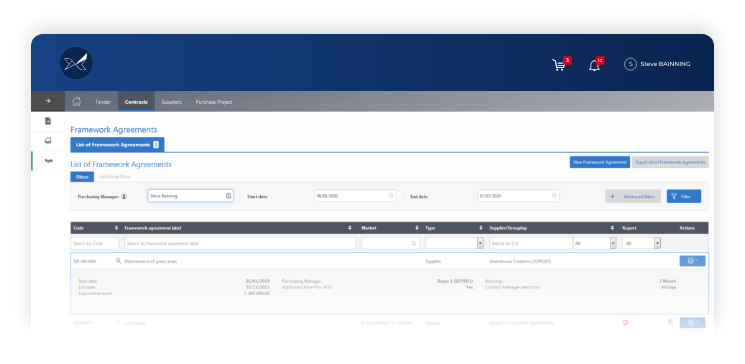Click New Framework Agreement button
This screenshot has height=364, width=745.
tap(600, 162)
